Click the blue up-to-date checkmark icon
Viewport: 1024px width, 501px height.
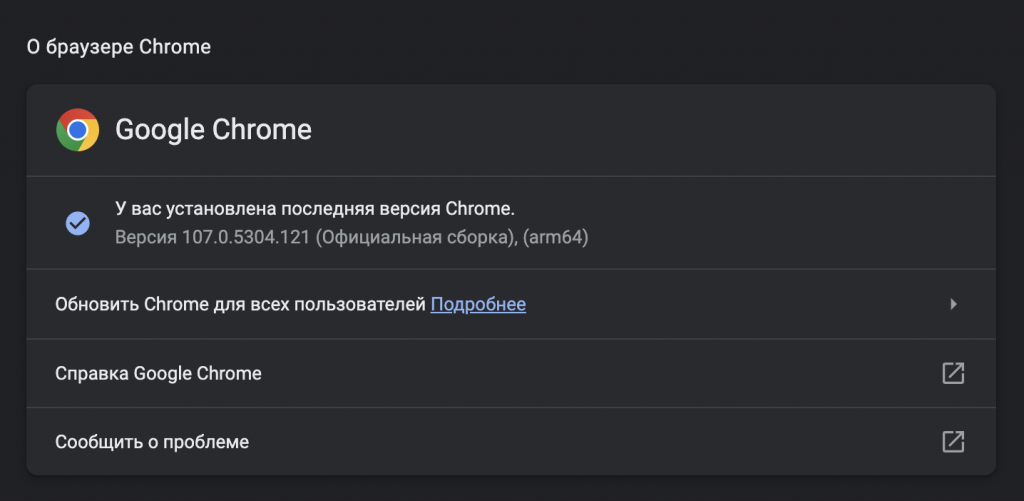click(x=77, y=223)
